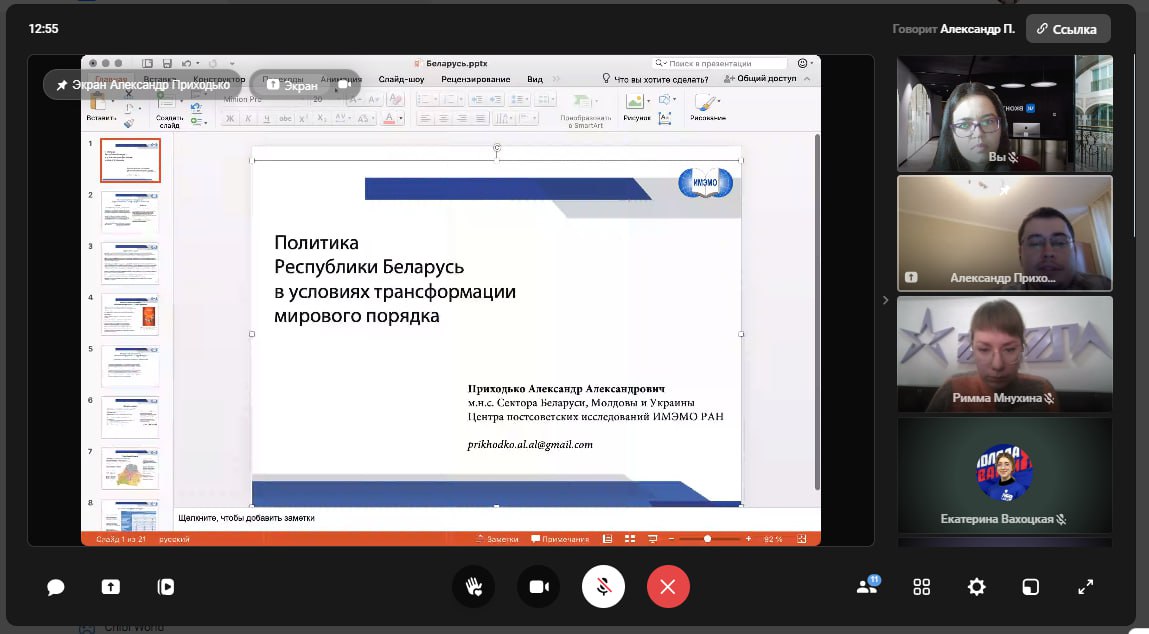
Task: Select Римма Мнухина video tile
Action: tap(1005, 354)
